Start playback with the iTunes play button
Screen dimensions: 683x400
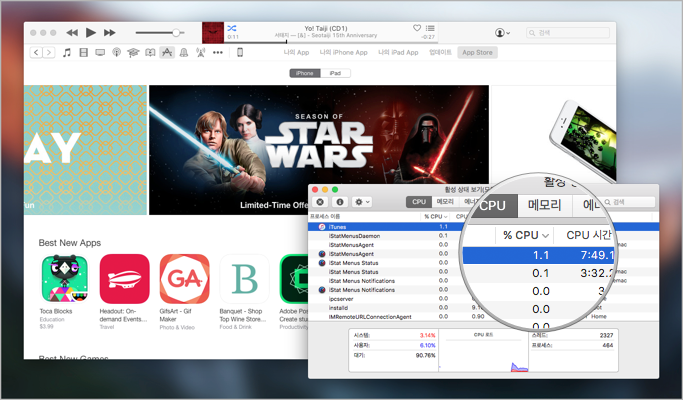91,33
